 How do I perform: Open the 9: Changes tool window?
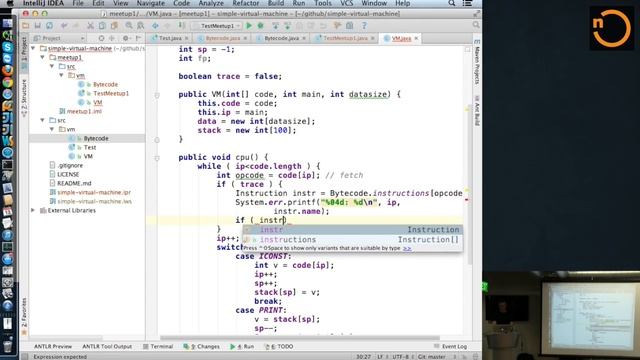click(202, 346)
